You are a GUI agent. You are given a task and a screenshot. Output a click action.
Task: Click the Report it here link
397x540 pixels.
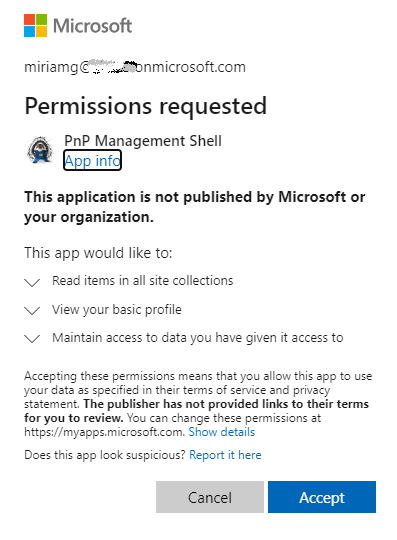(225, 455)
